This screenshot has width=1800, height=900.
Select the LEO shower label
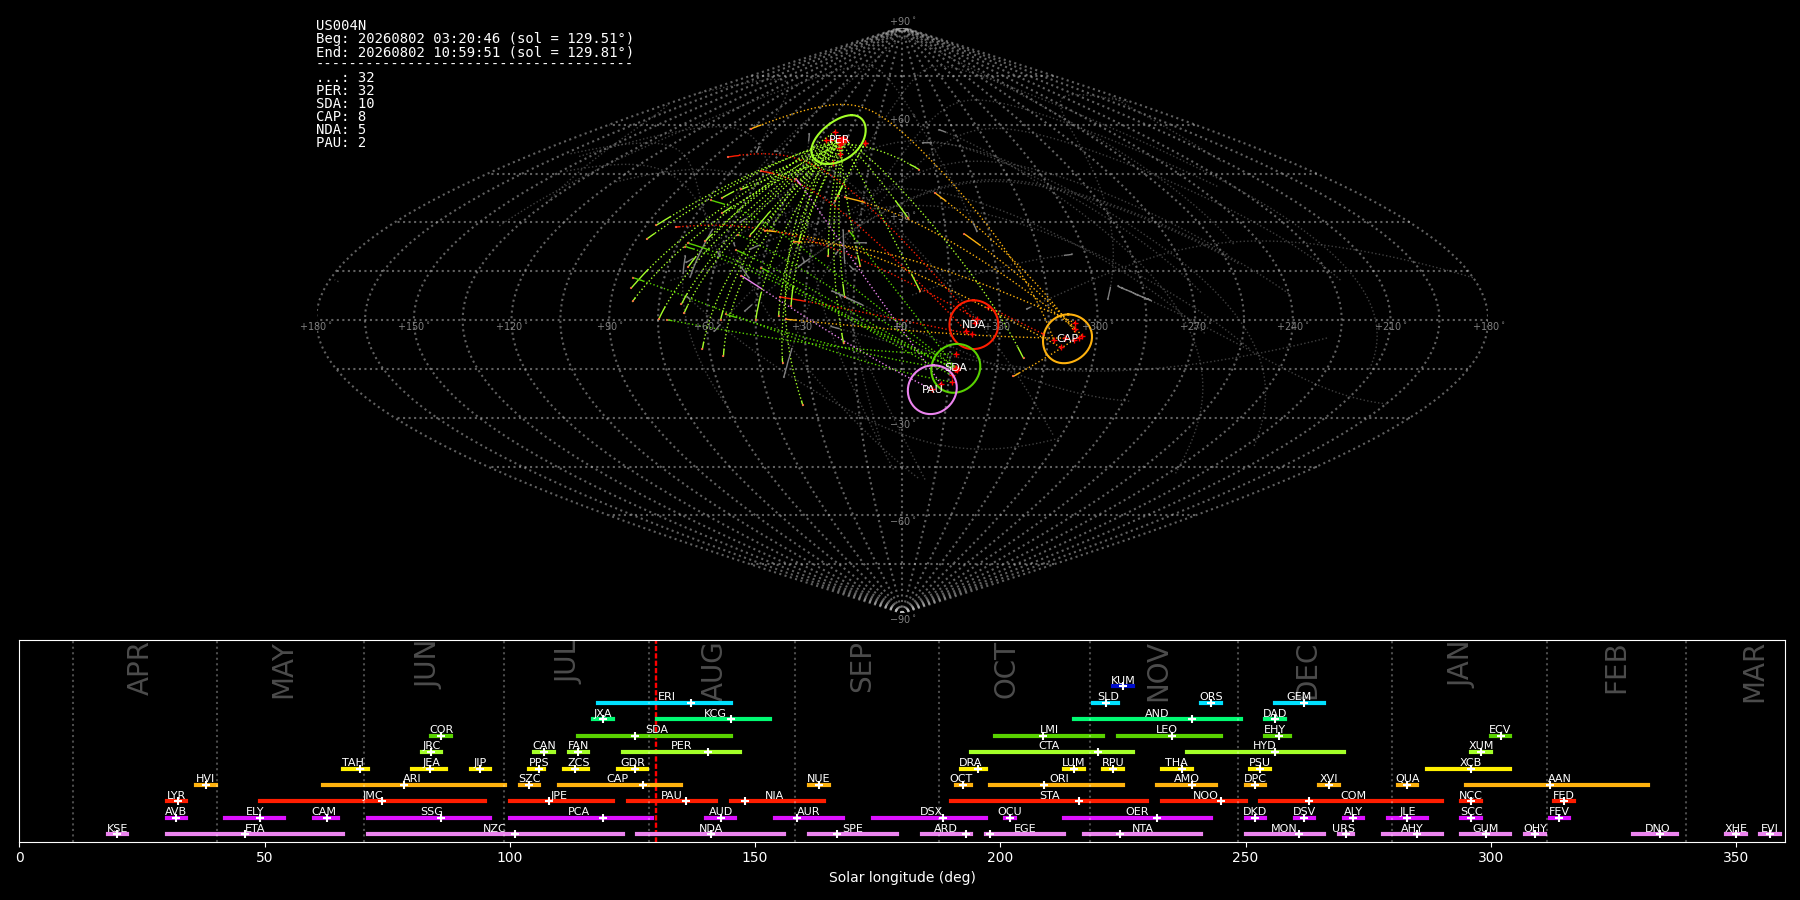[x=1166, y=730]
